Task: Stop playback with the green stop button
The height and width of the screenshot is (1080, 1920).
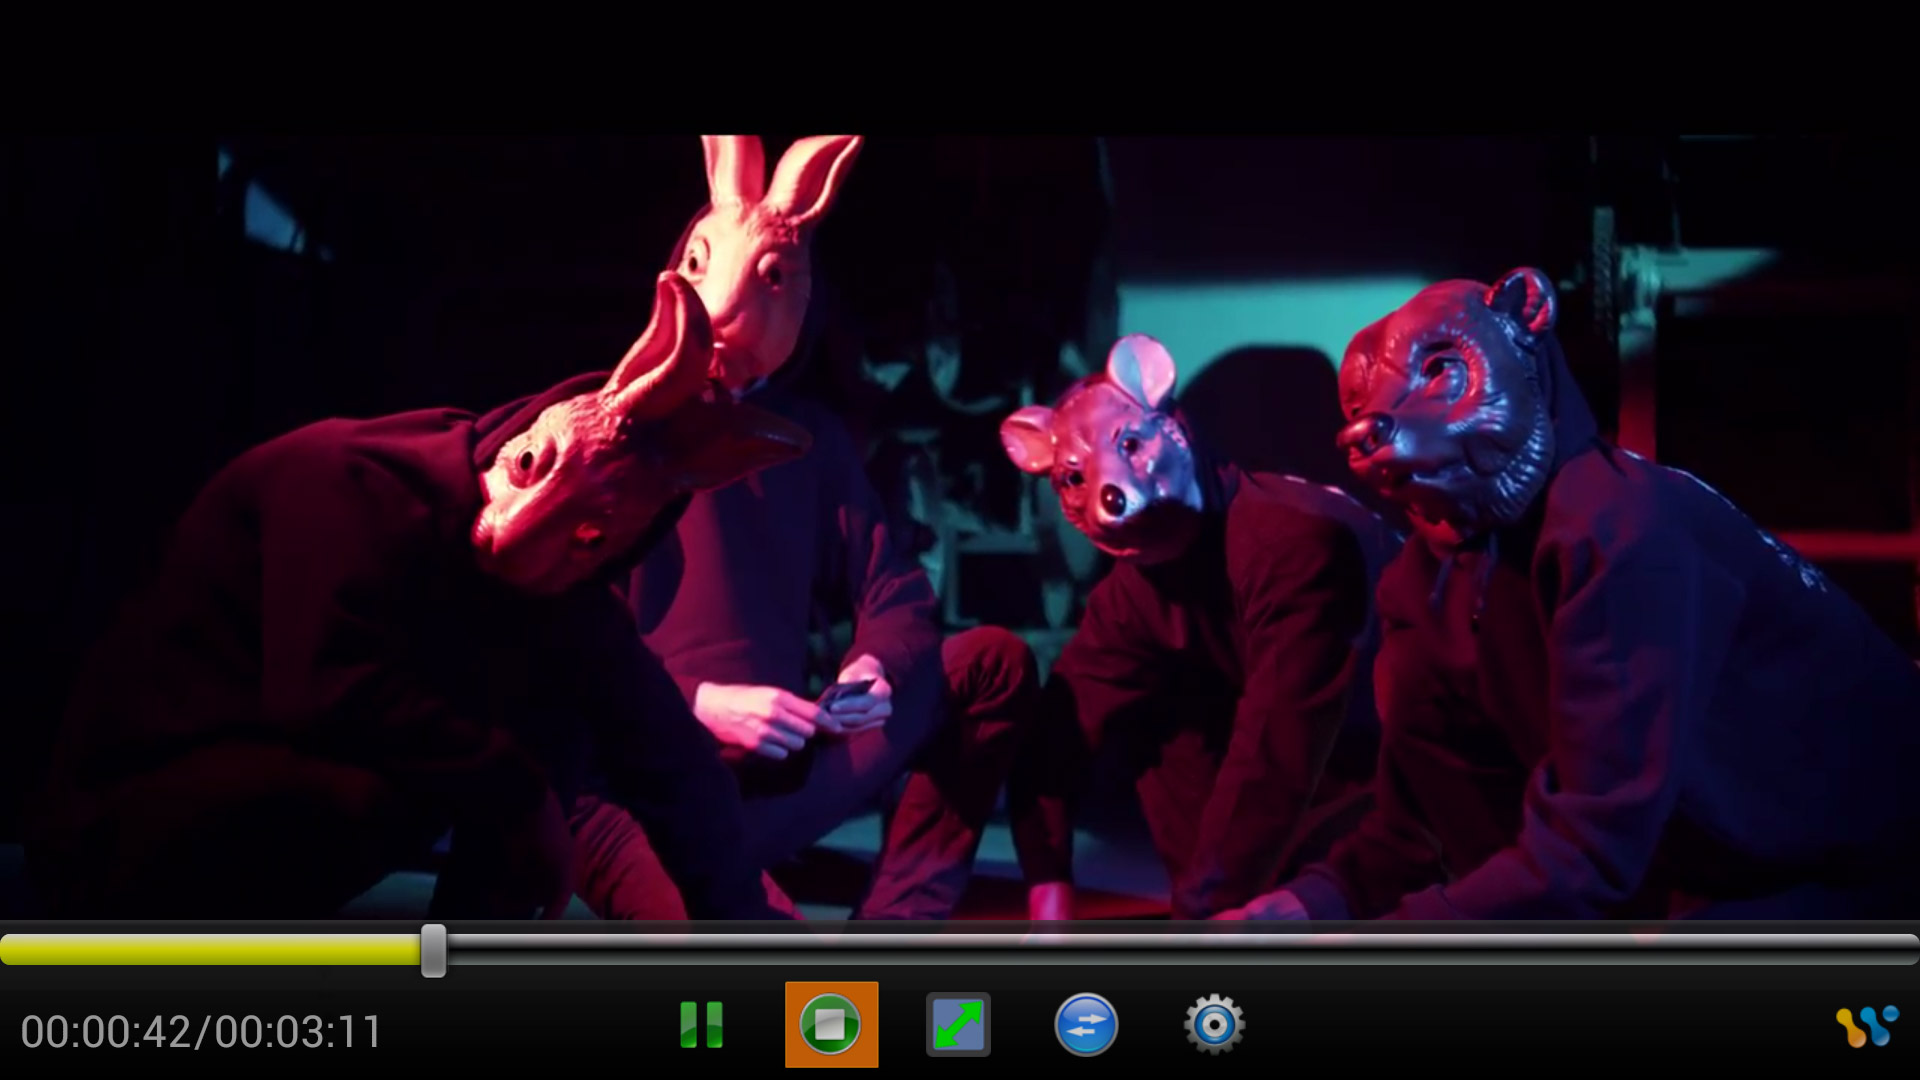Action: click(x=831, y=1025)
